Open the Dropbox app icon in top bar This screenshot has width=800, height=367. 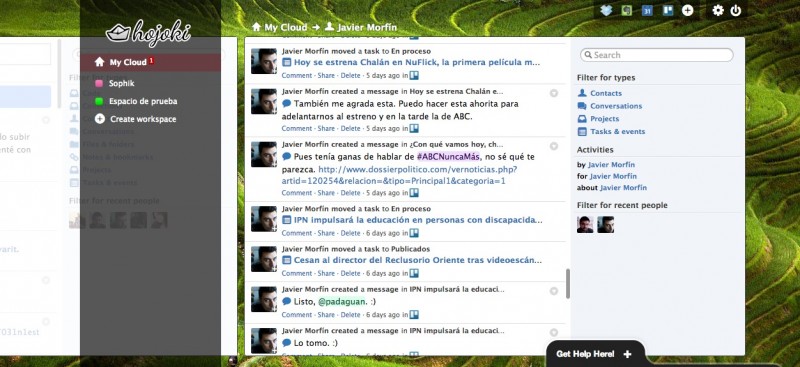606,10
